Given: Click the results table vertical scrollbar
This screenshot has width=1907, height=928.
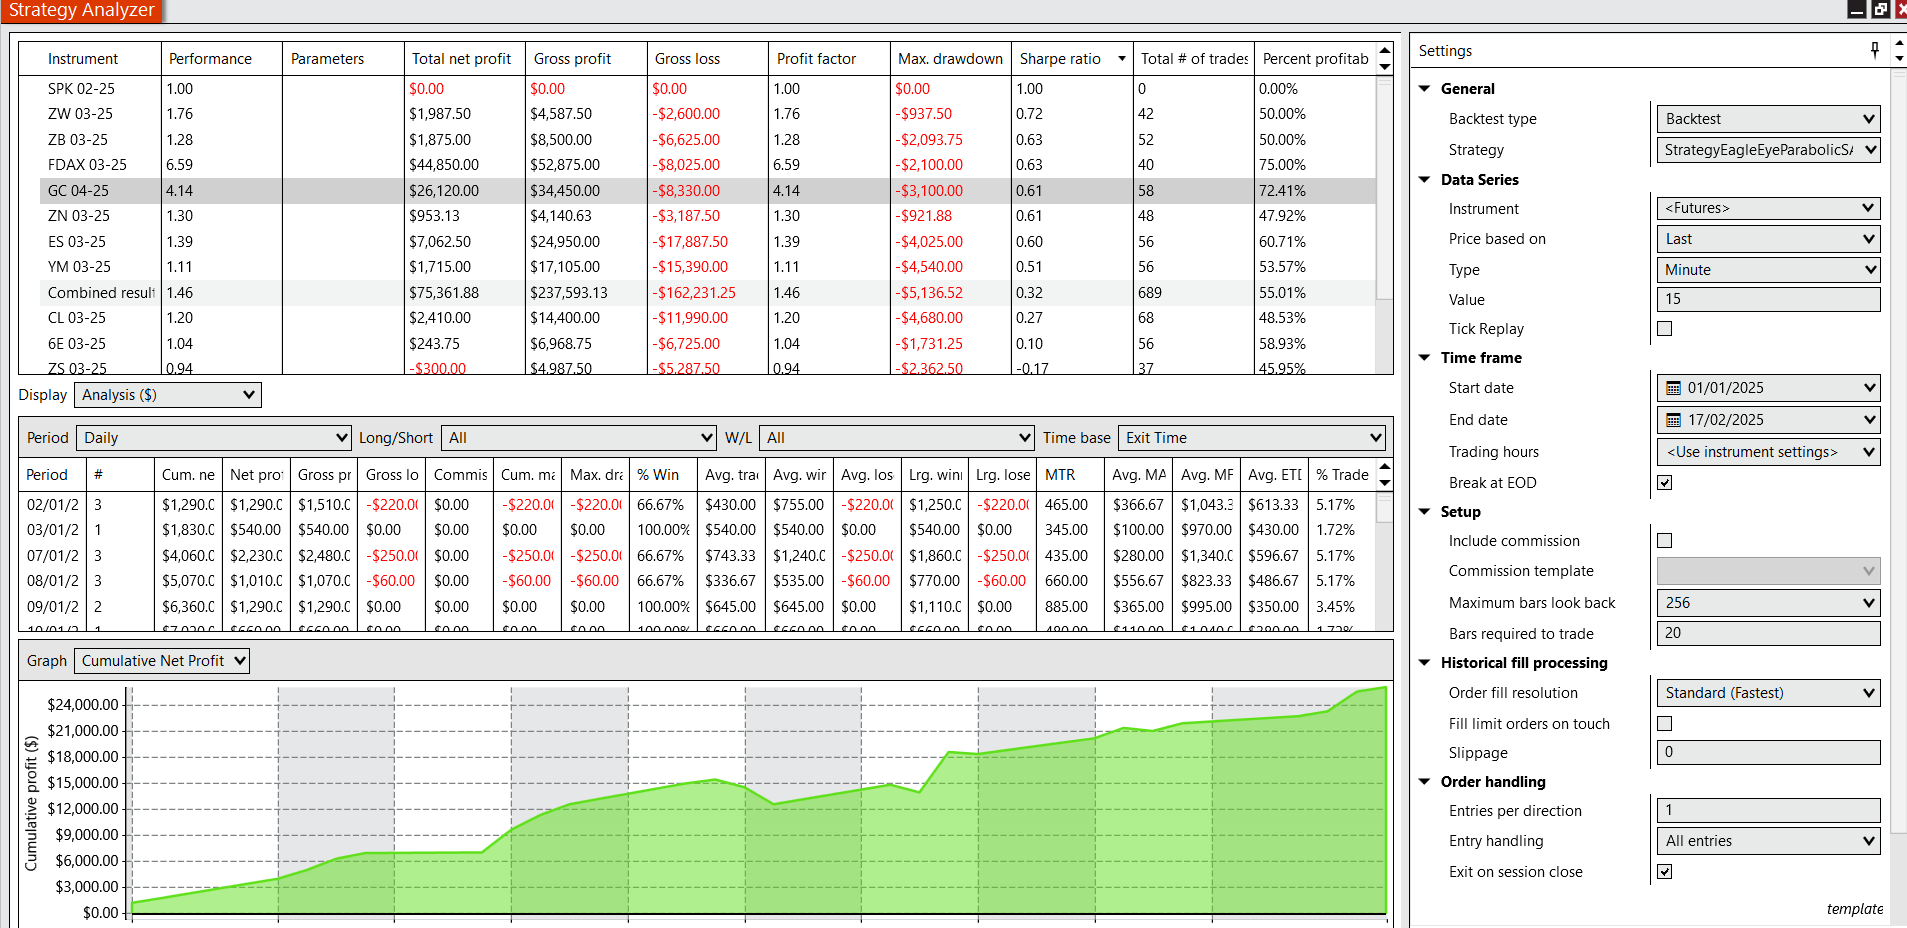Looking at the screenshot, I should 1384,200.
